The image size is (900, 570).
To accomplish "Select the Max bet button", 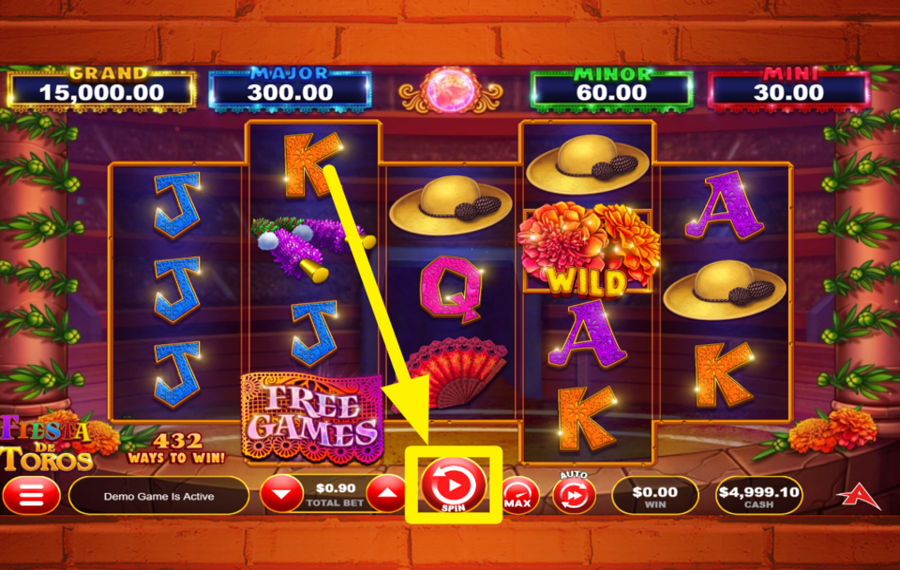I will (x=519, y=495).
